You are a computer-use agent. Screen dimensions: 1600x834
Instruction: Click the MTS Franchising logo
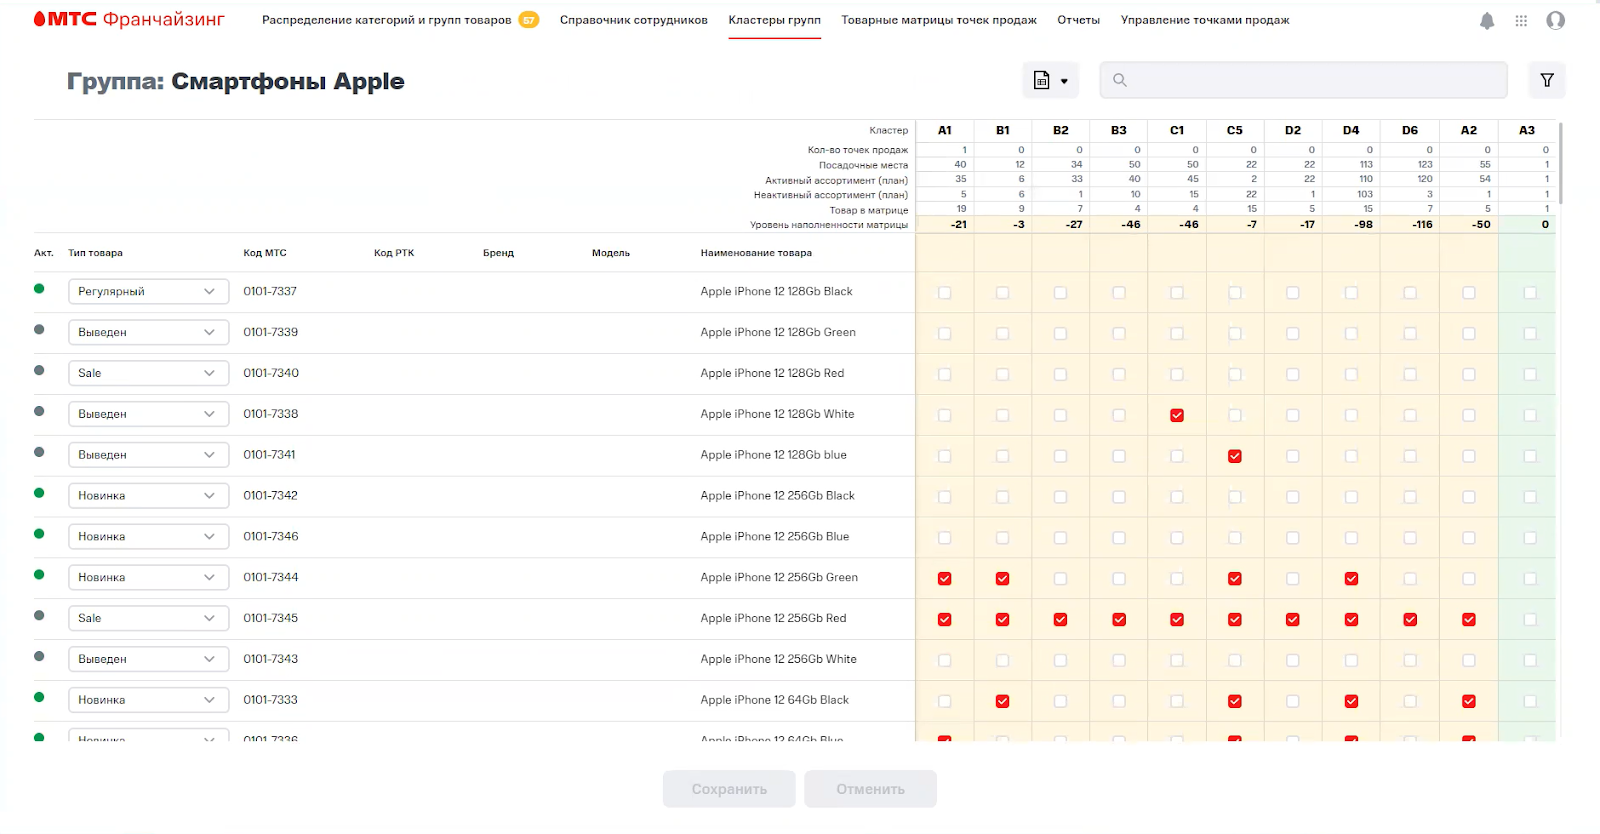coord(130,19)
